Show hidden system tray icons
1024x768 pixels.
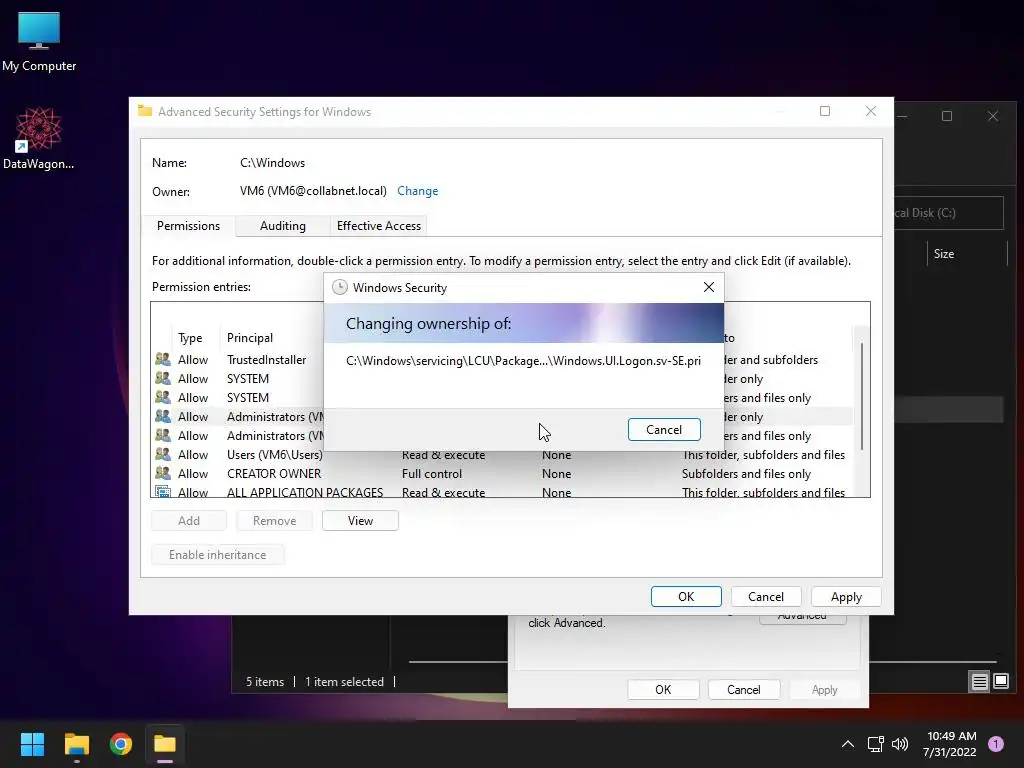click(x=848, y=744)
